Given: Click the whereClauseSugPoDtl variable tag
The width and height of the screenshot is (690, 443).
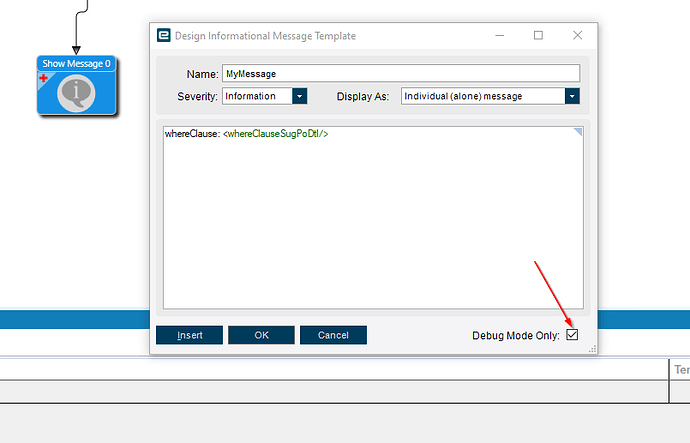Looking at the screenshot, I should point(275,134).
